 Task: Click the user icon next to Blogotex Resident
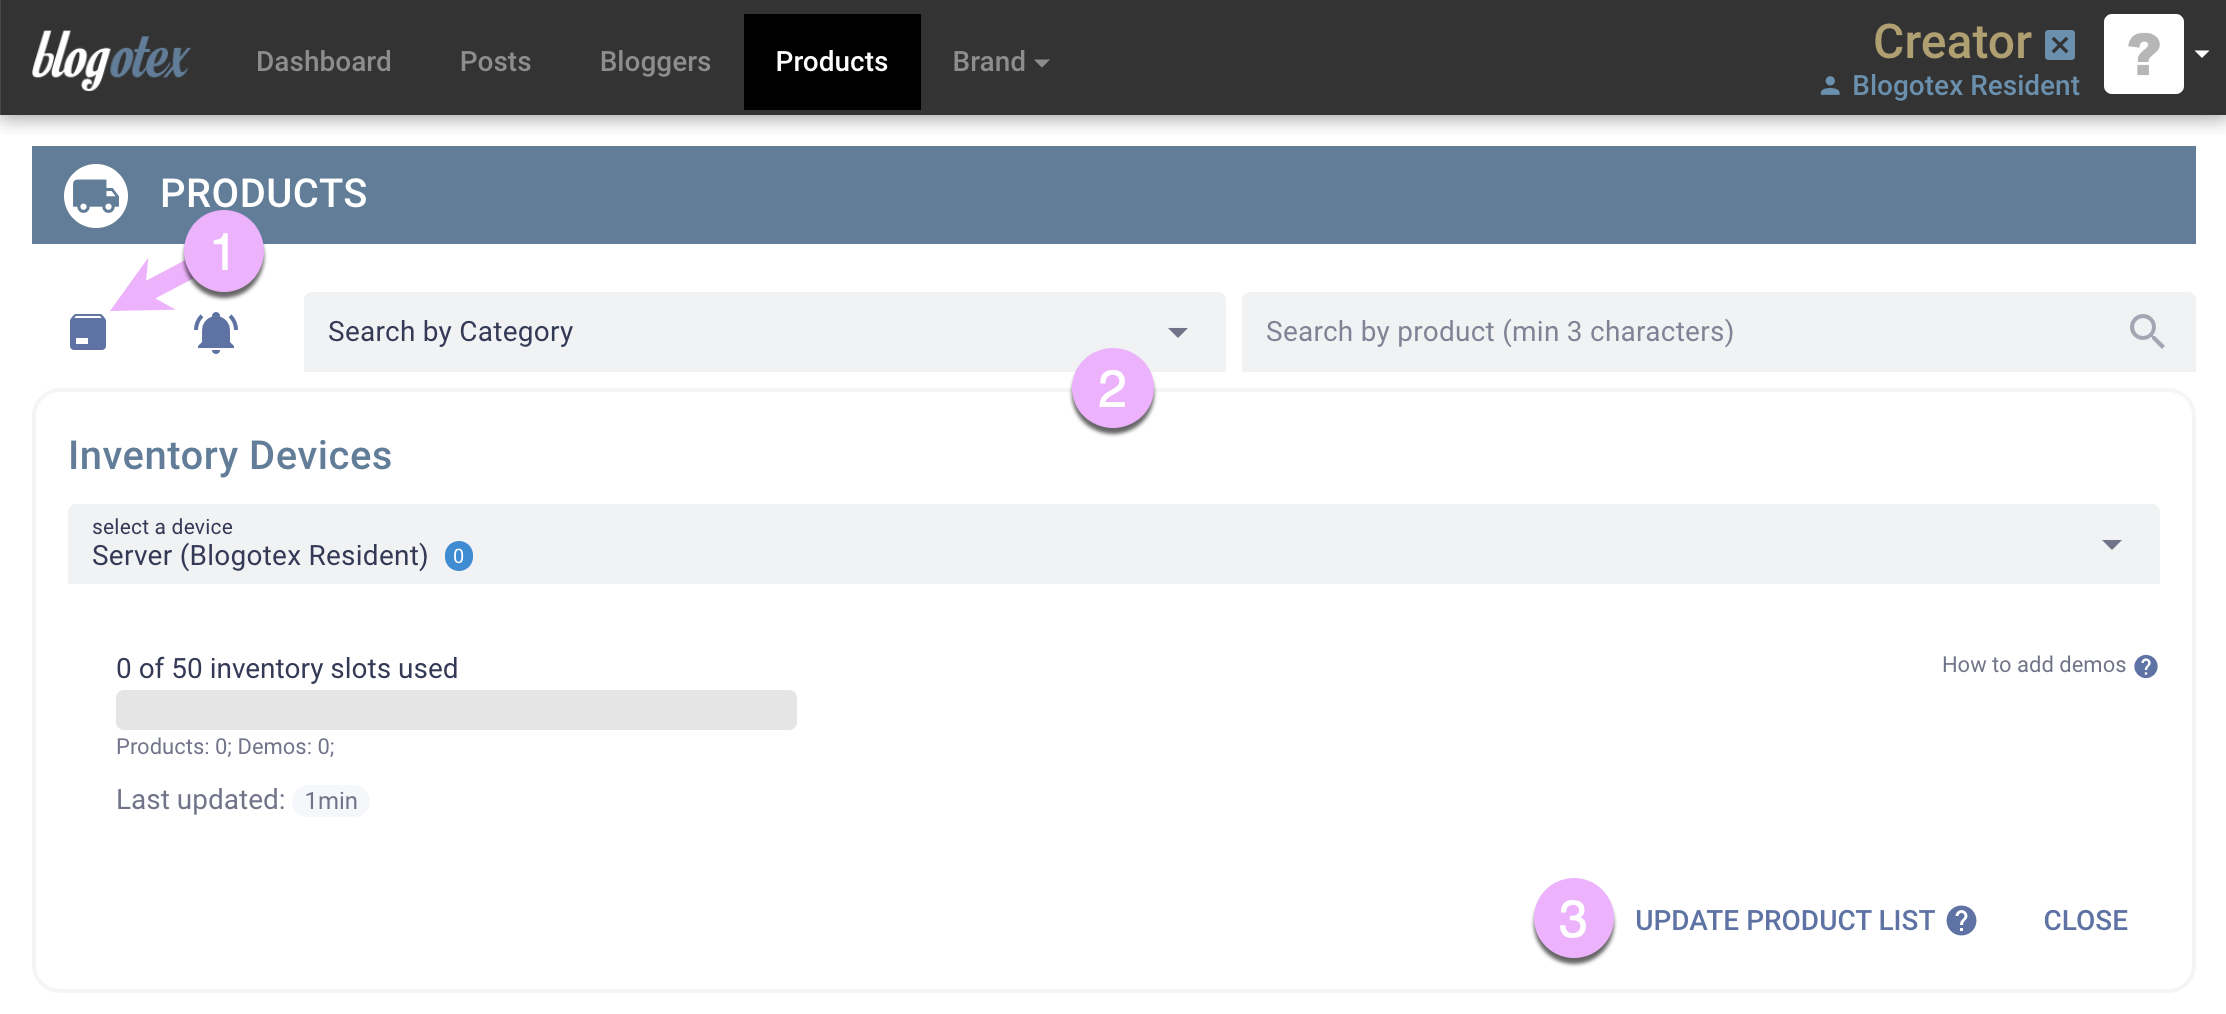[x=1831, y=86]
